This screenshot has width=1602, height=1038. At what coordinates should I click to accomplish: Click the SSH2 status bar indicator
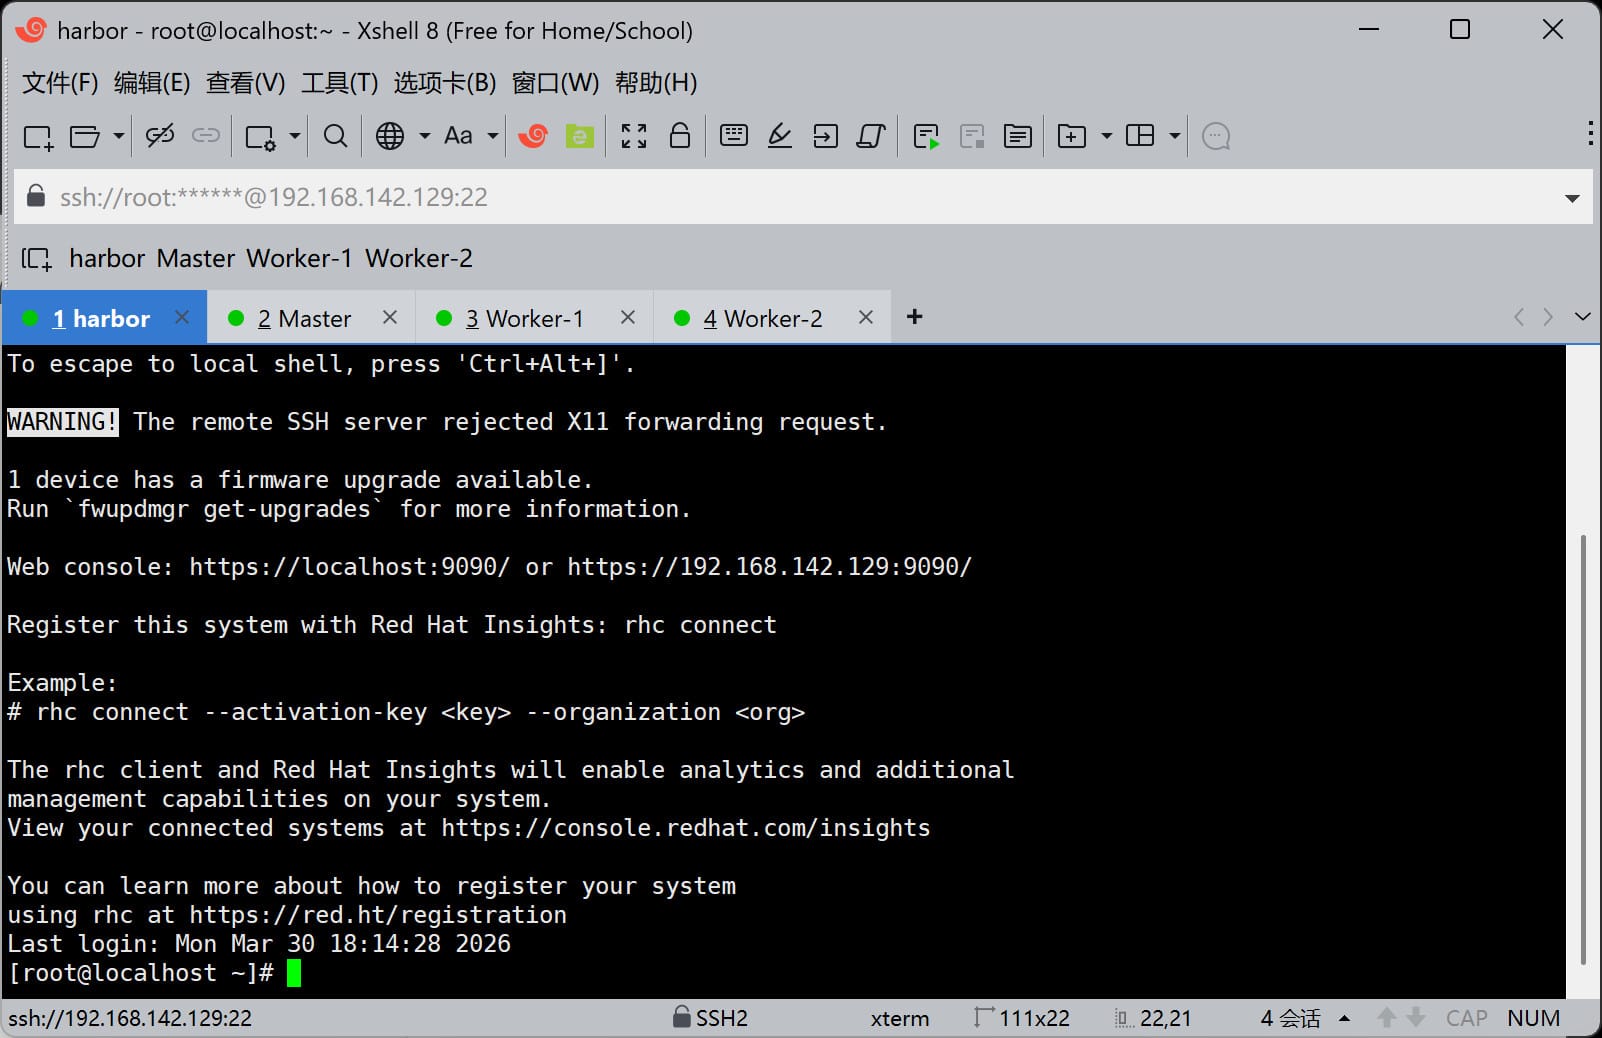[710, 1018]
